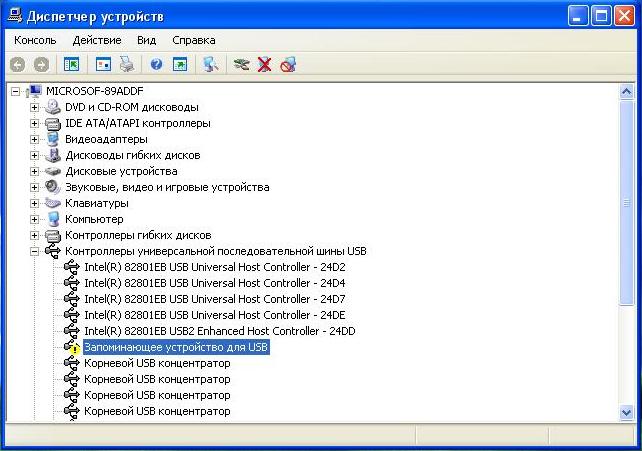642x451 pixels.
Task: Expand Дисководы гибких дисков
Action: [34, 155]
